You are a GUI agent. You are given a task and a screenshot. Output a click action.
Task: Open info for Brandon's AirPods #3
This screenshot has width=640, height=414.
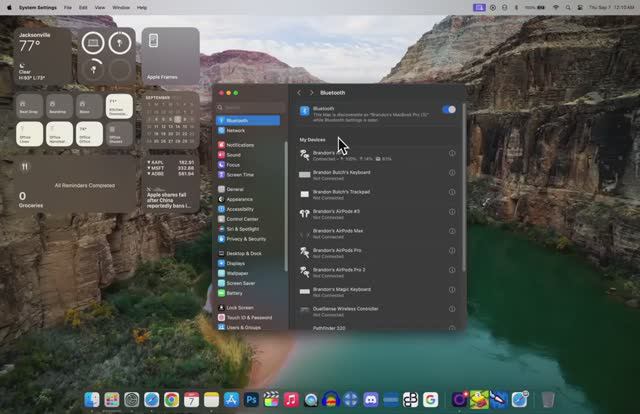pyautogui.click(x=452, y=212)
